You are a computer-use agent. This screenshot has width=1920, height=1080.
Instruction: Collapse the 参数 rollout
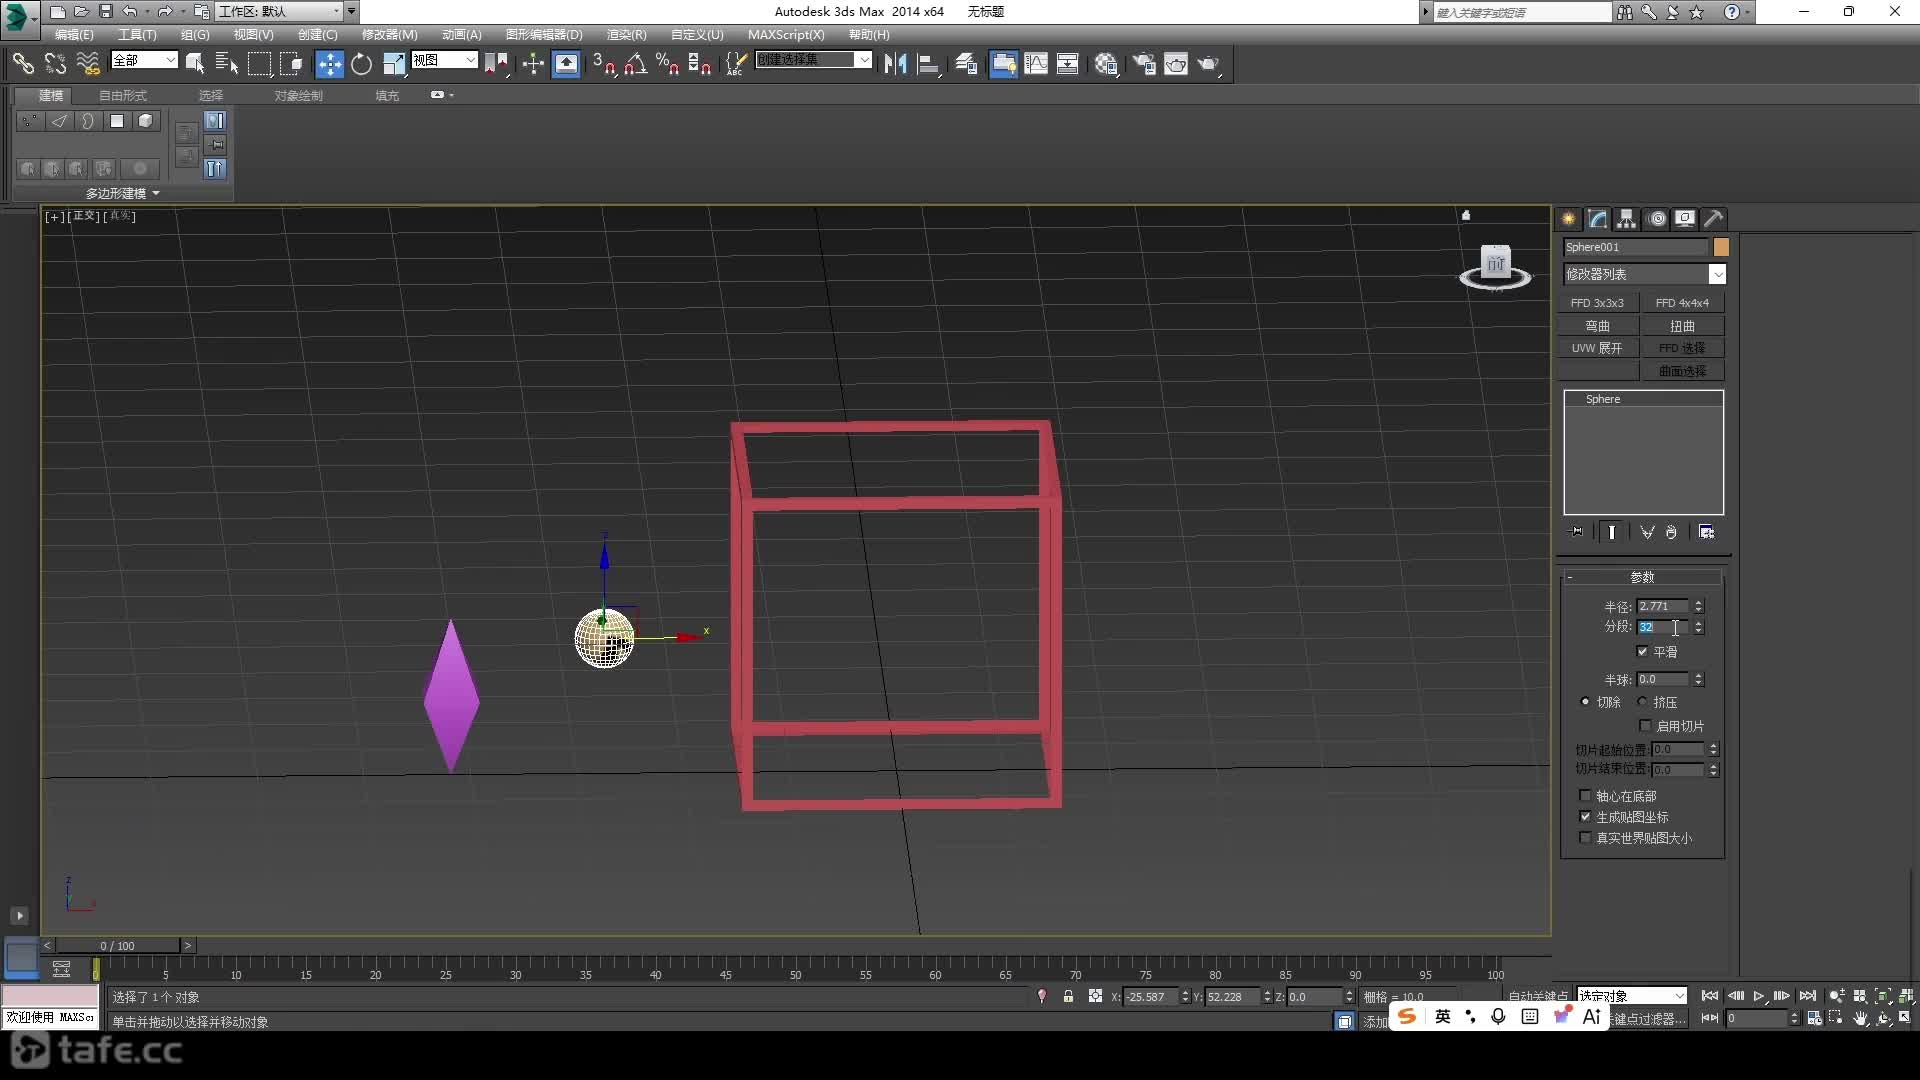[x=1642, y=577]
